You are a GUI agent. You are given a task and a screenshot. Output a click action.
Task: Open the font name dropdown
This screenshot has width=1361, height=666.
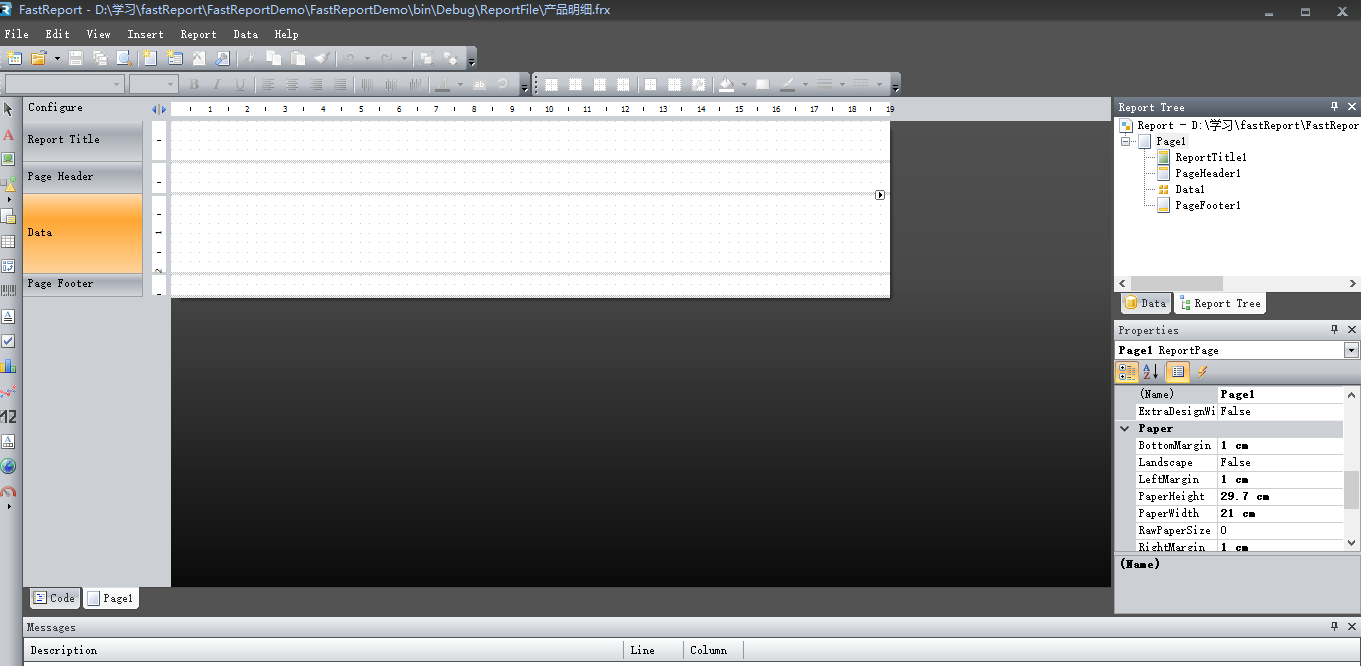click(x=118, y=85)
